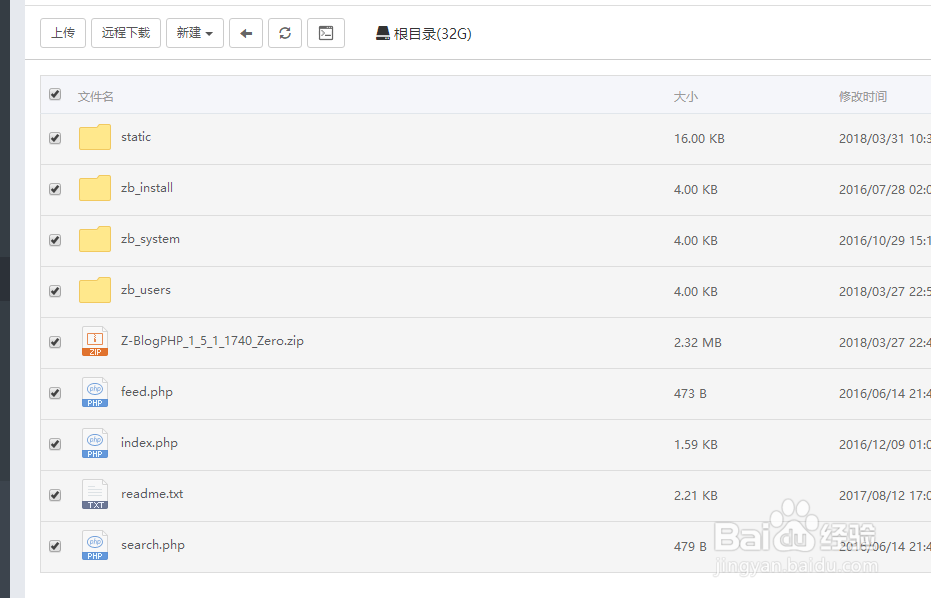Uncheck the zb_users row checkbox
Image resolution: width=931 pixels, height=598 pixels.
click(x=55, y=292)
